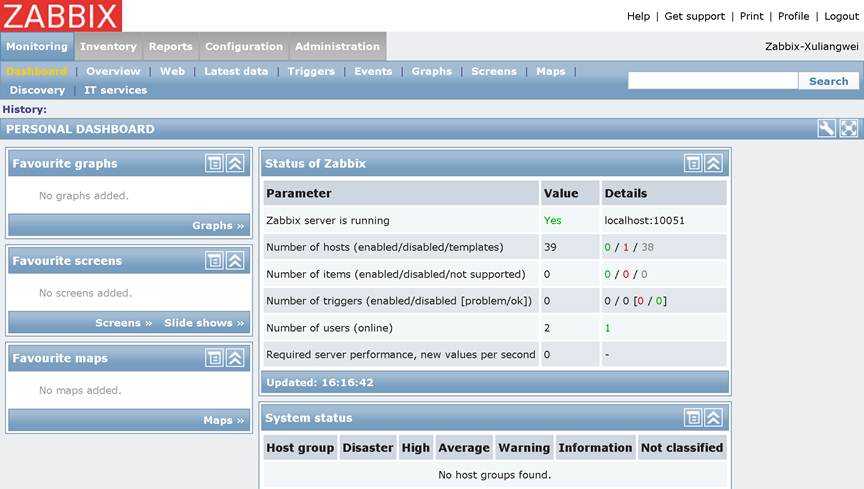The image size is (864, 489).
Task: Click 'Updated: 16:16:42' status text
Action: [320, 382]
